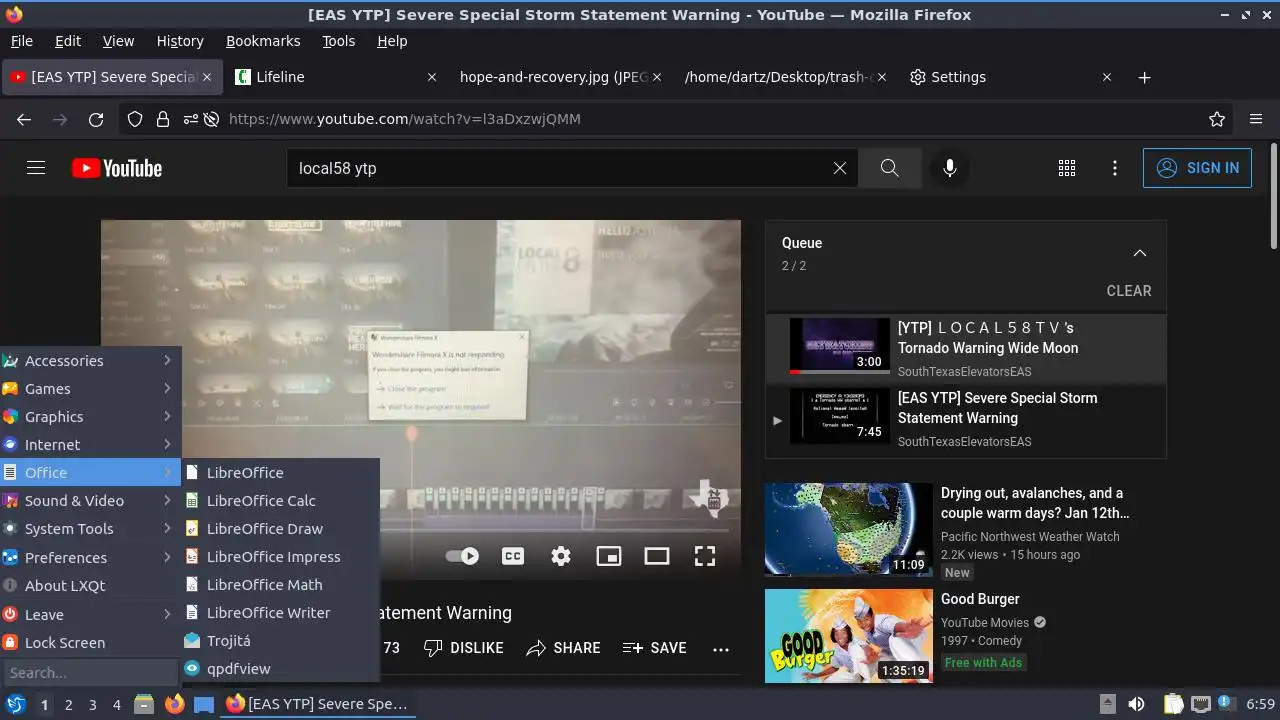Image resolution: width=1280 pixels, height=720 pixels.
Task: Click the SHARE button
Action: coord(563,648)
